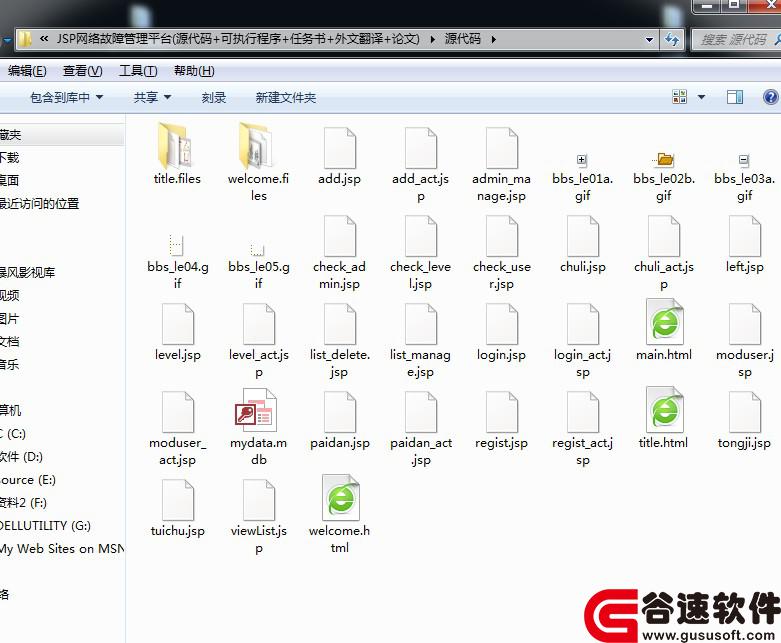Select left.jsp file

pos(745,244)
